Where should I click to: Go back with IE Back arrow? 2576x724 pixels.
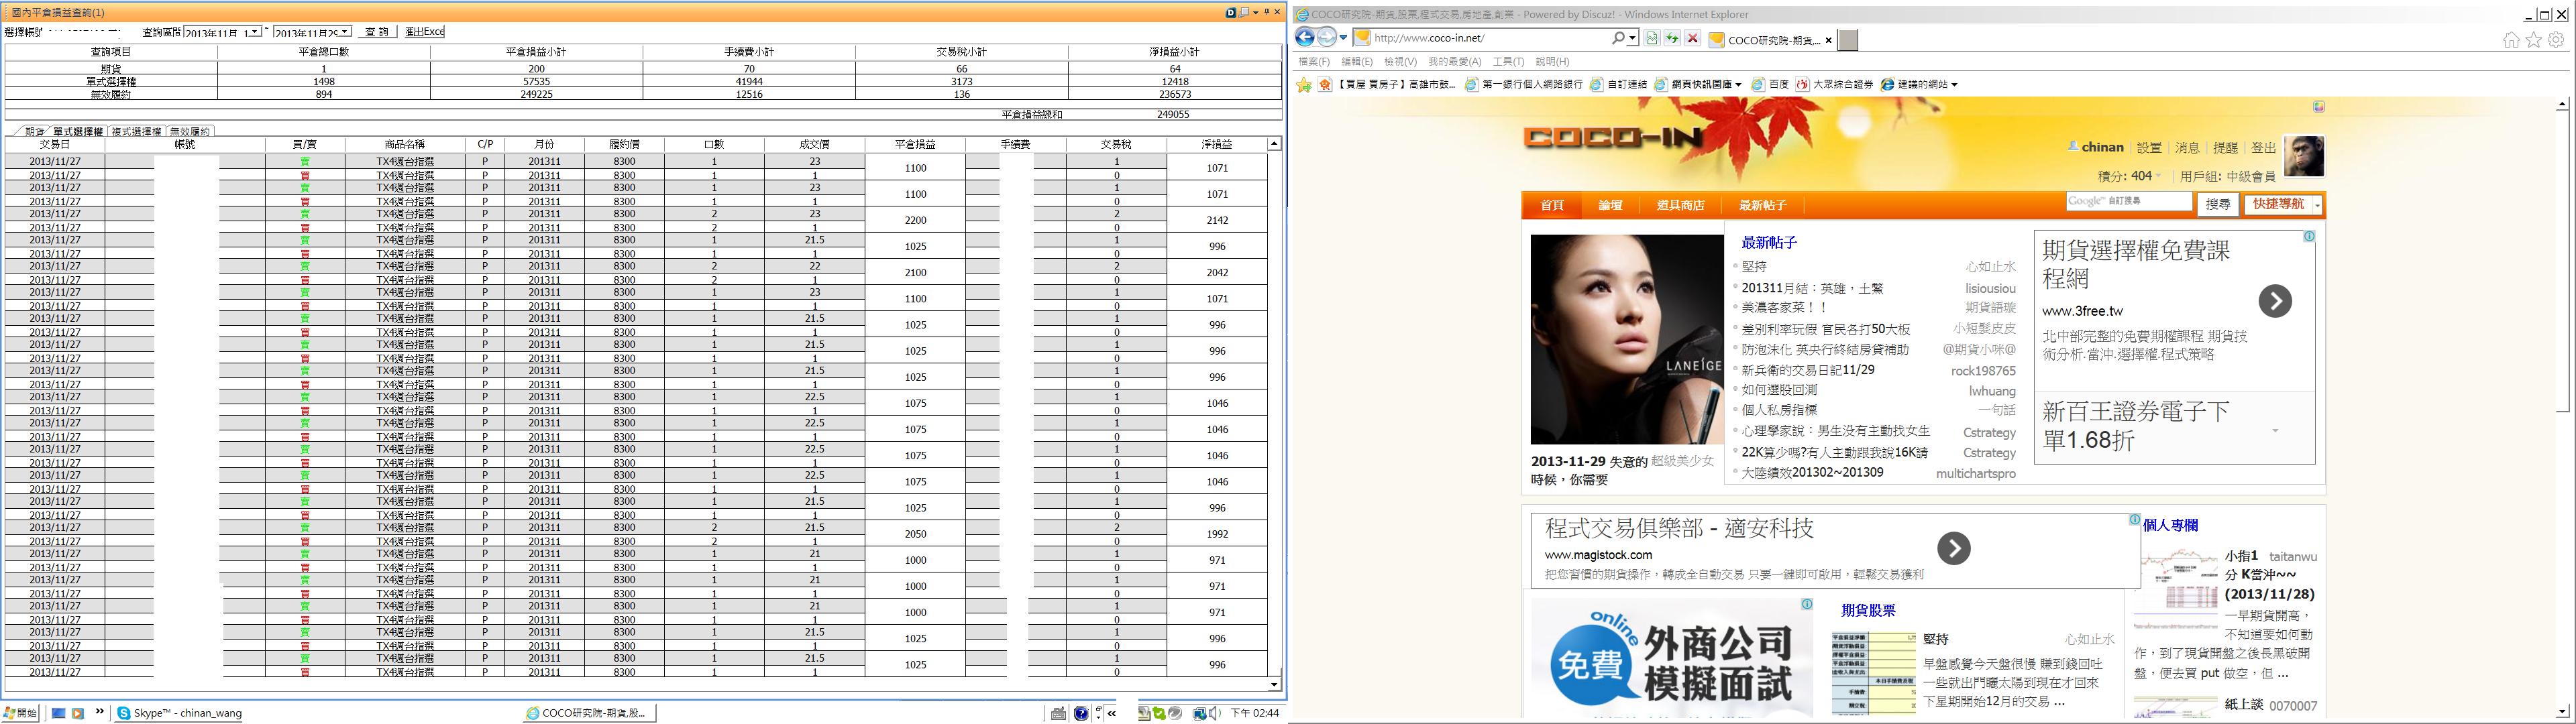tap(1304, 38)
